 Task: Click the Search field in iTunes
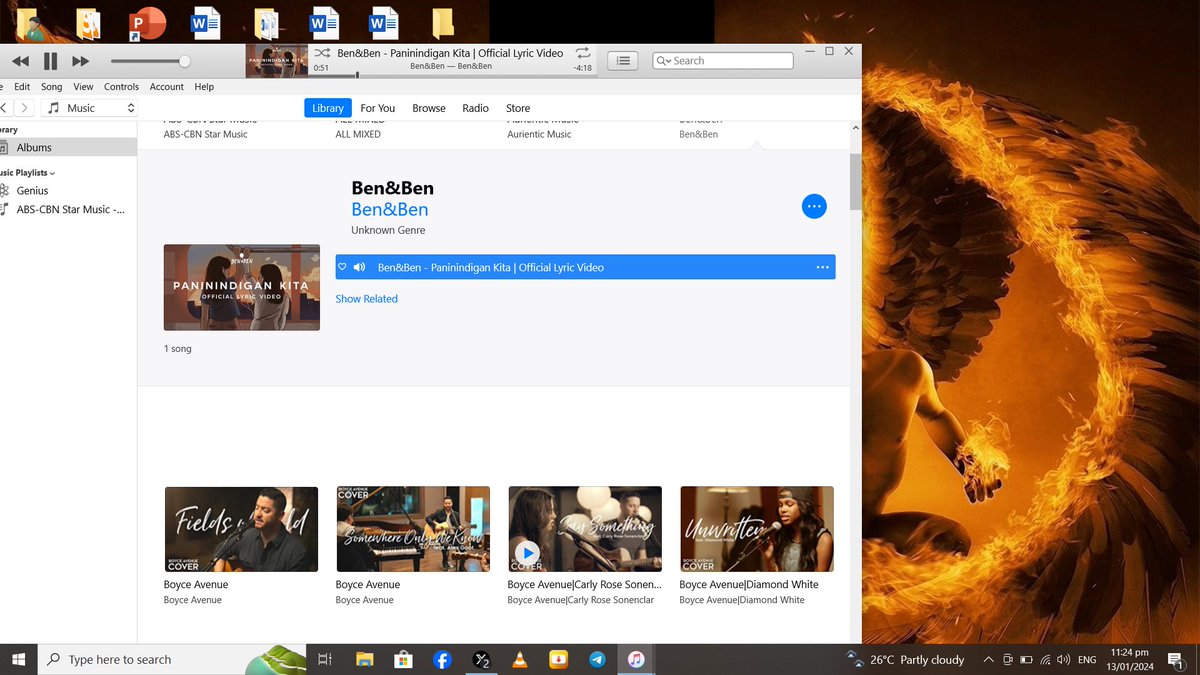pyautogui.click(x=723, y=61)
